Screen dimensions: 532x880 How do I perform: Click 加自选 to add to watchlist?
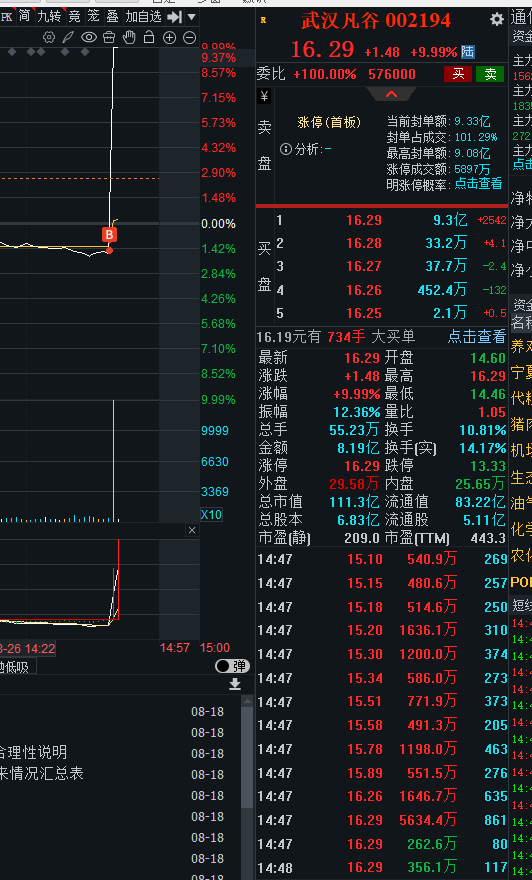(x=144, y=16)
